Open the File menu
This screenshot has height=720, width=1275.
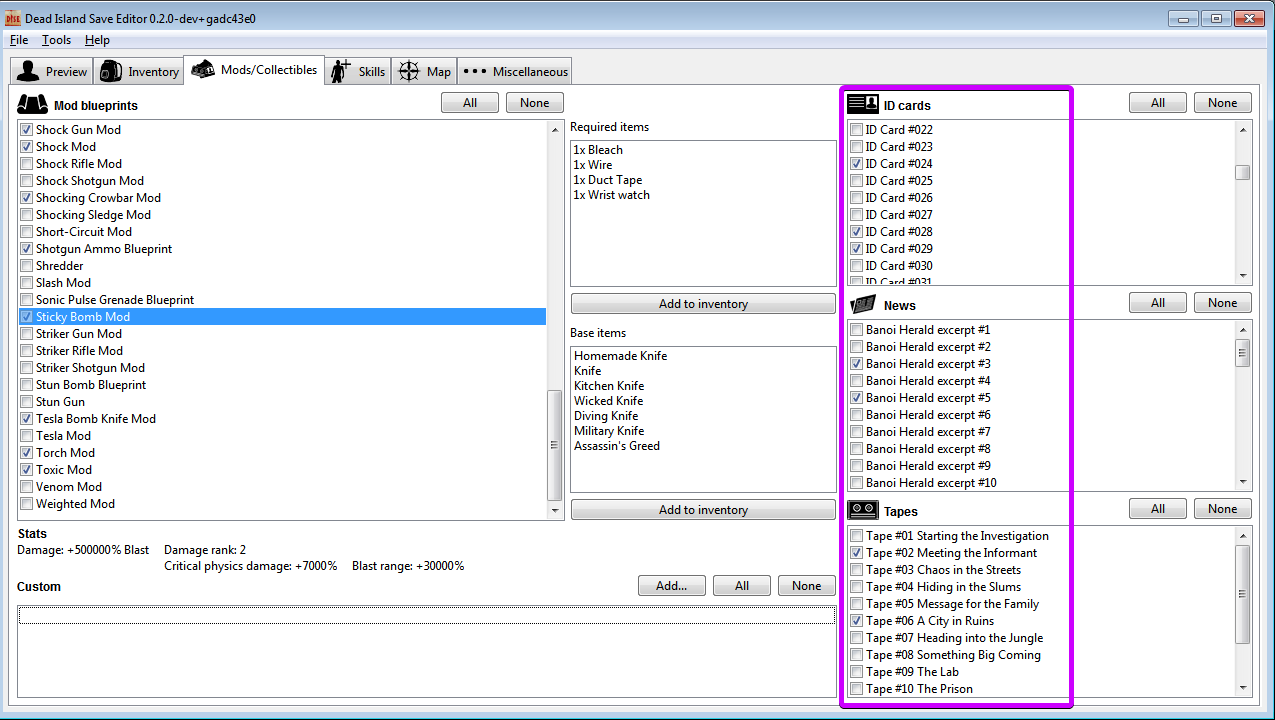click(19, 40)
